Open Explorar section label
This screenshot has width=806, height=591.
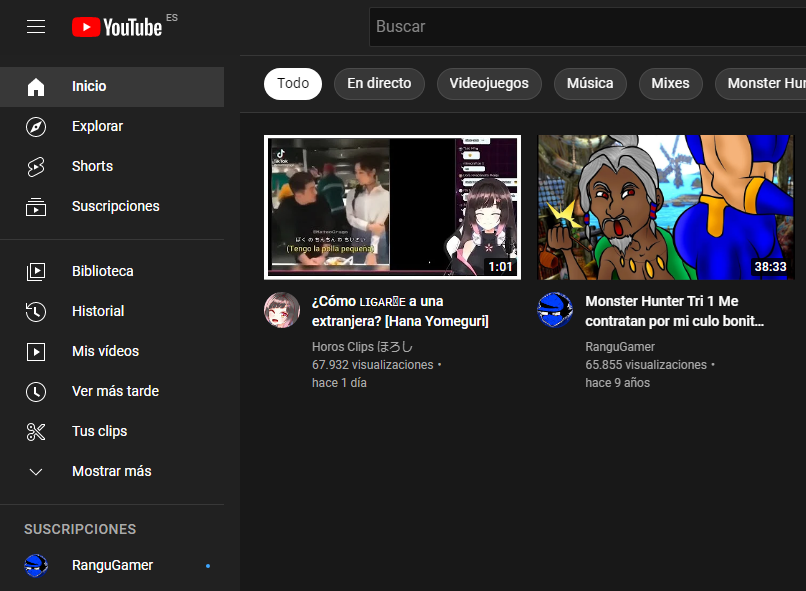[97, 126]
